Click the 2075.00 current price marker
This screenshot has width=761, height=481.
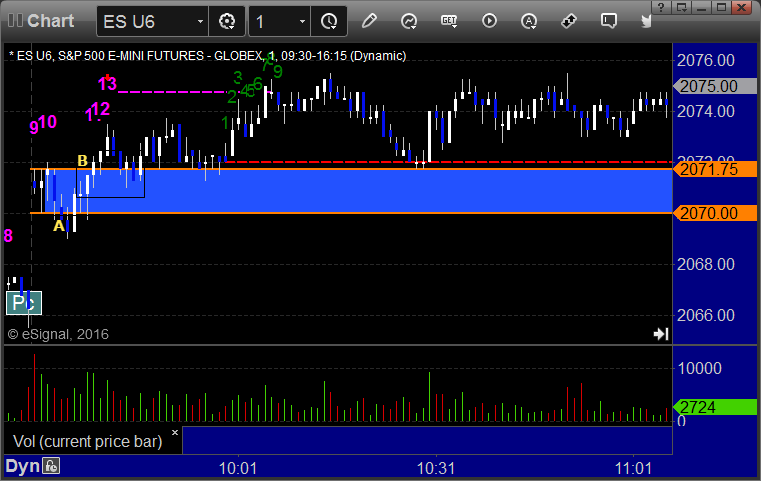point(715,86)
